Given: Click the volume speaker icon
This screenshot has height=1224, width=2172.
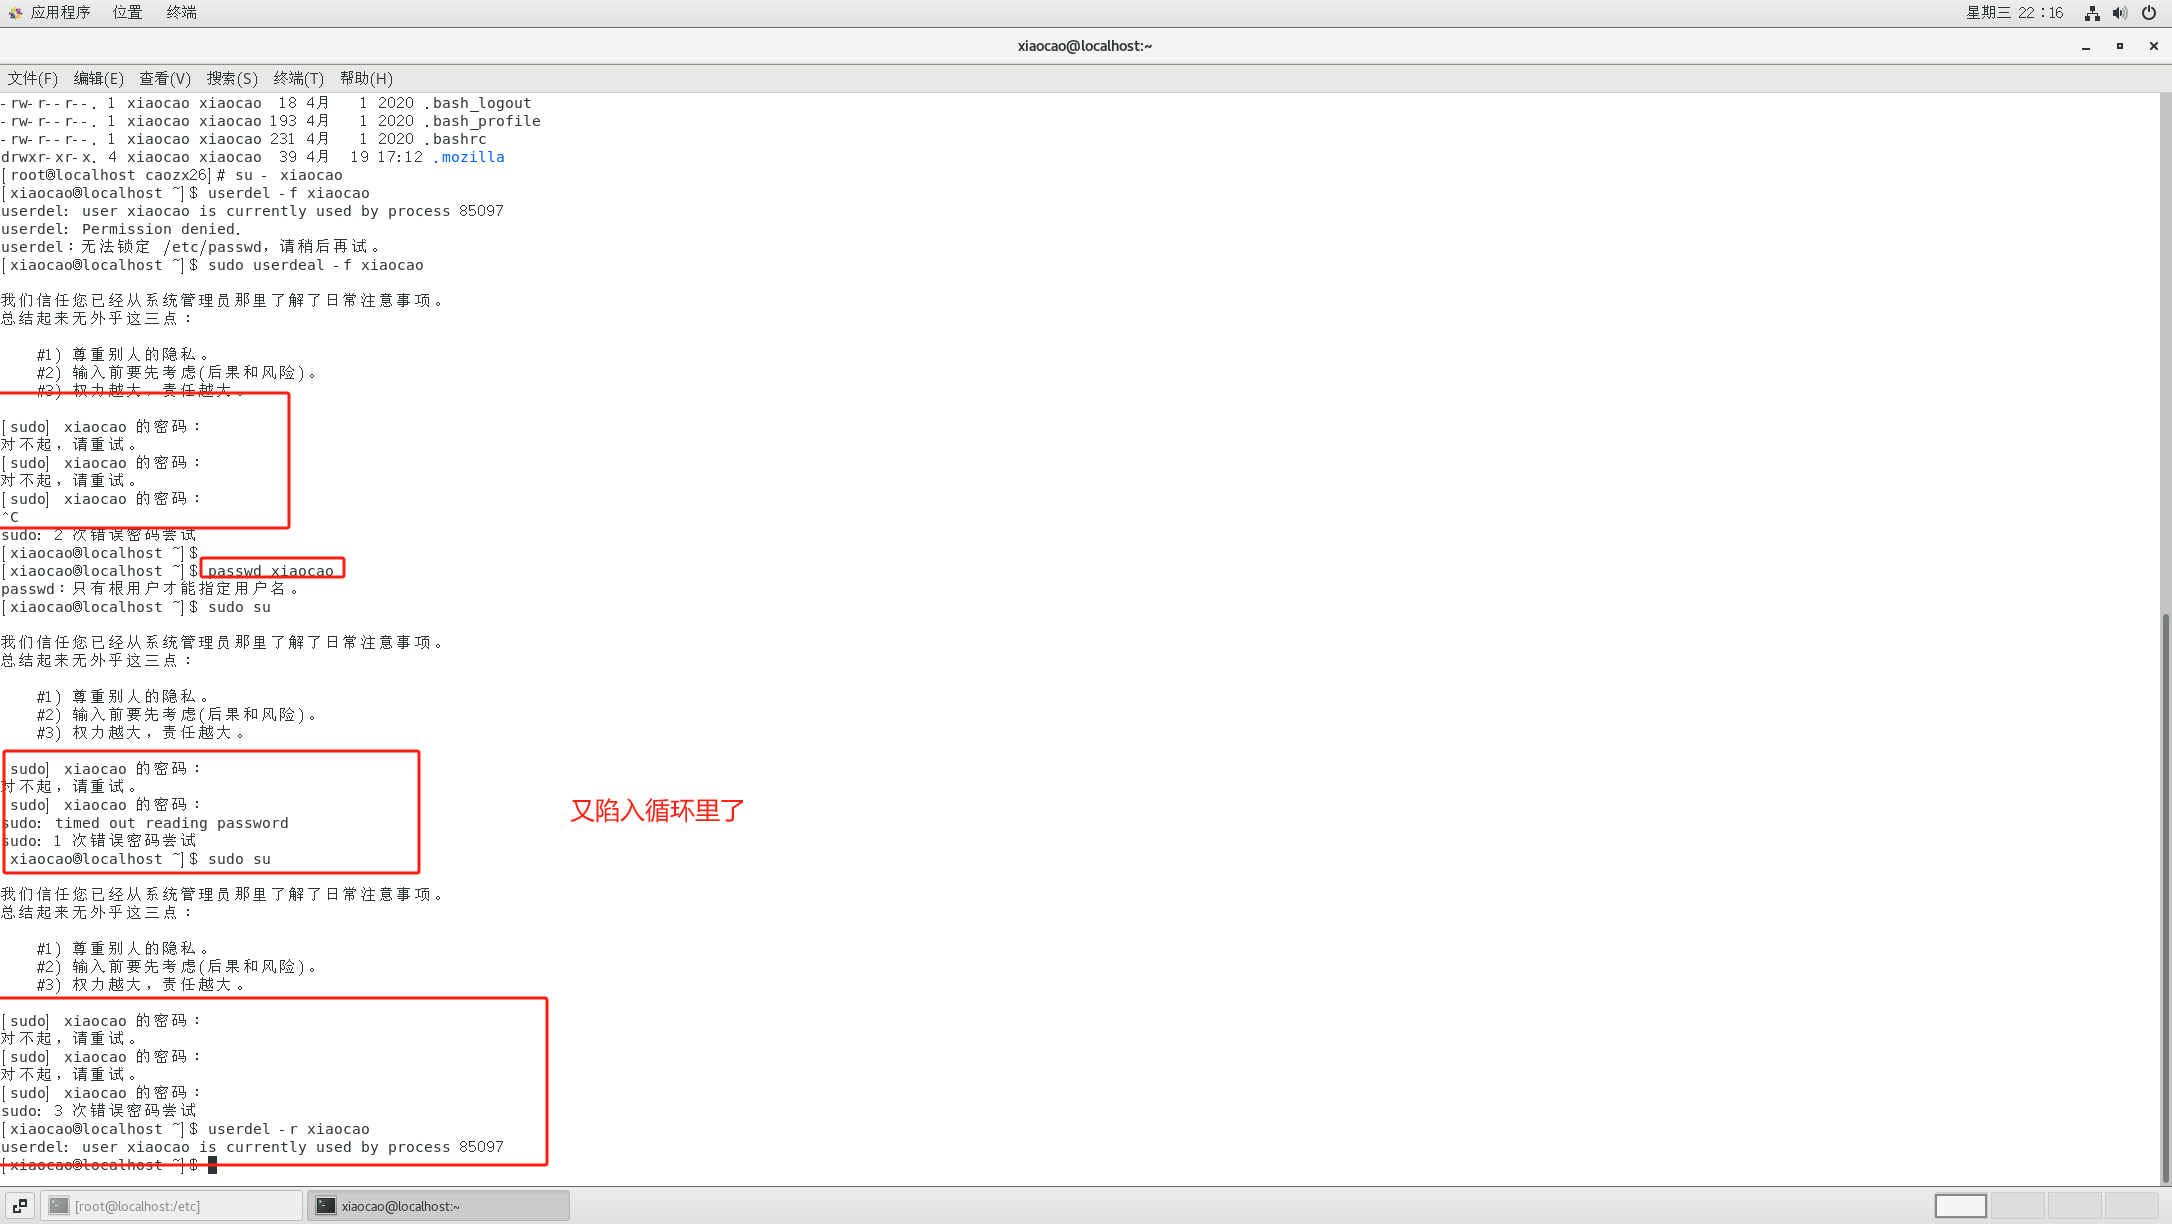Looking at the screenshot, I should point(2120,13).
